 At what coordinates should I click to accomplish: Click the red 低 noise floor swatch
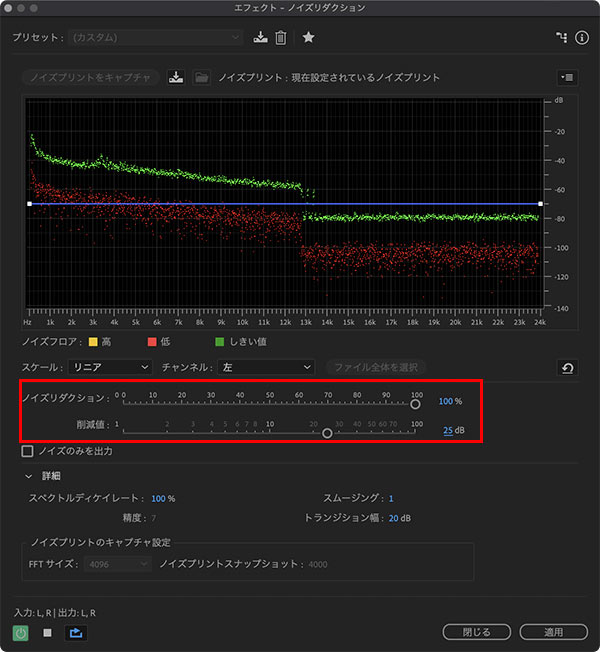click(152, 342)
